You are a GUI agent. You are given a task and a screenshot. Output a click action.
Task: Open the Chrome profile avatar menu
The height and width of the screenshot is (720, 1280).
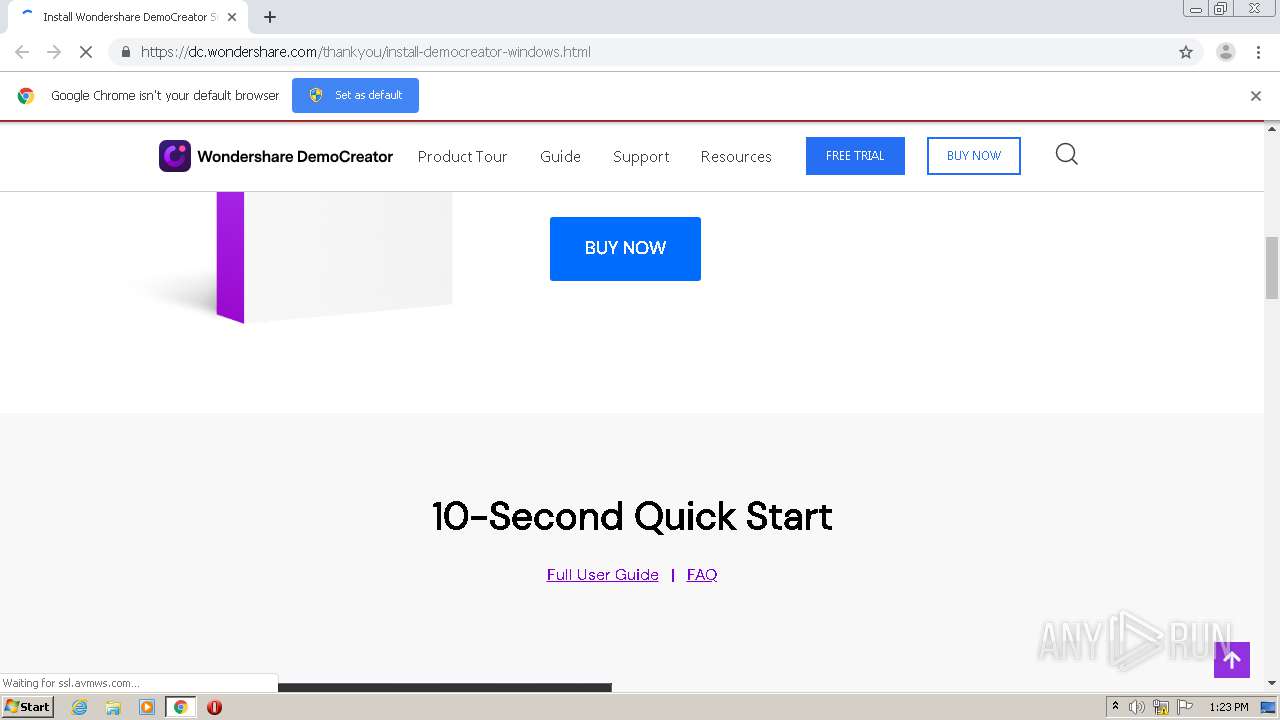(1226, 52)
